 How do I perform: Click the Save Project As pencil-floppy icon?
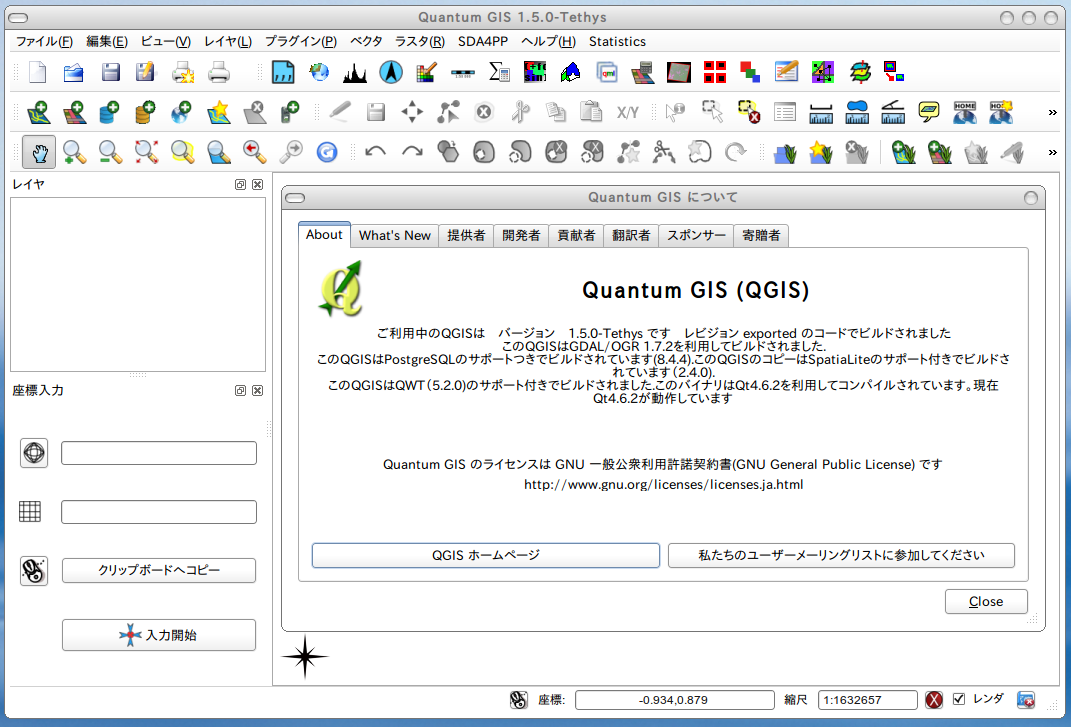pos(145,72)
